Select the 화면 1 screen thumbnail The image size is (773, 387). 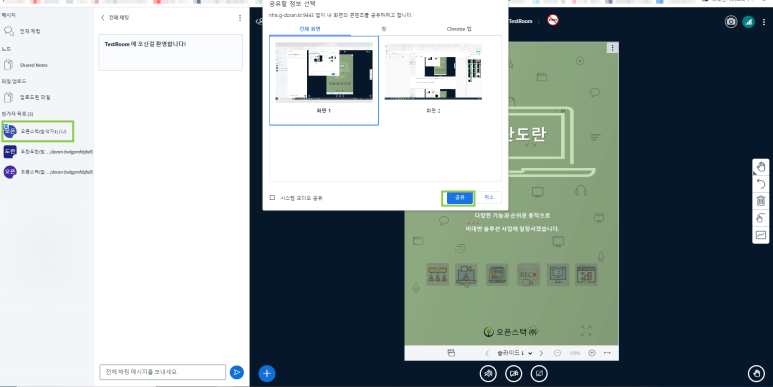pyautogui.click(x=324, y=80)
